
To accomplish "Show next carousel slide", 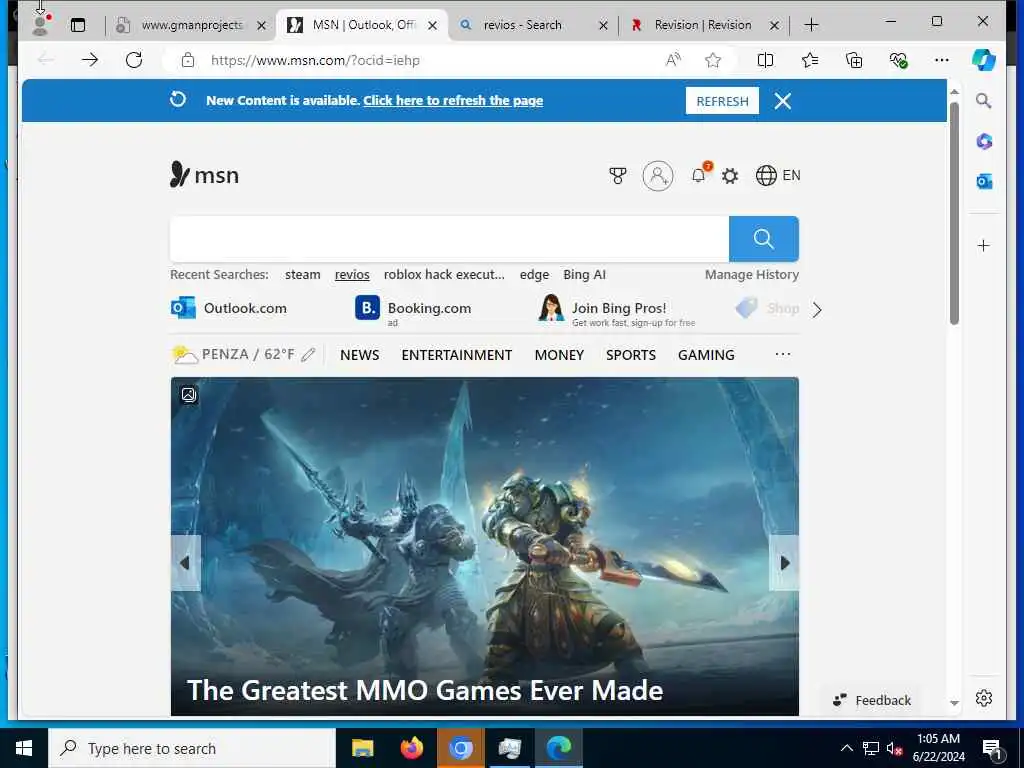I will (784, 563).
